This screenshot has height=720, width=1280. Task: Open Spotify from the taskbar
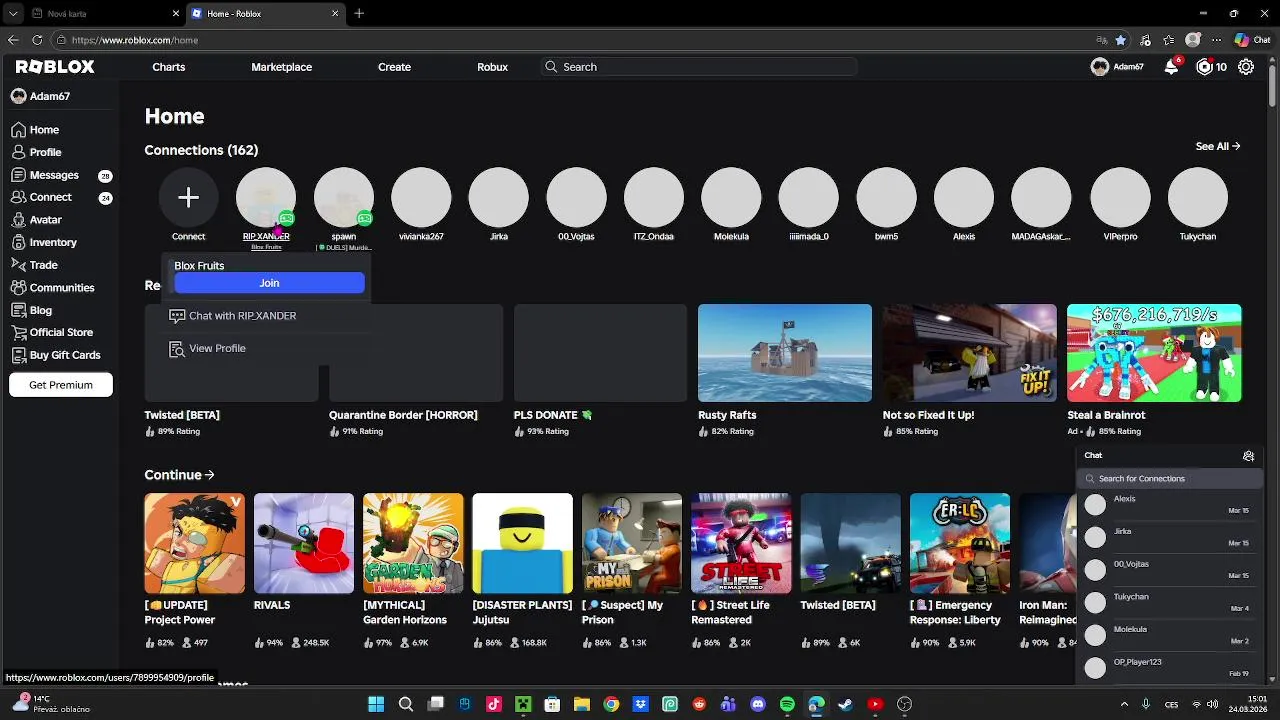[x=787, y=704]
